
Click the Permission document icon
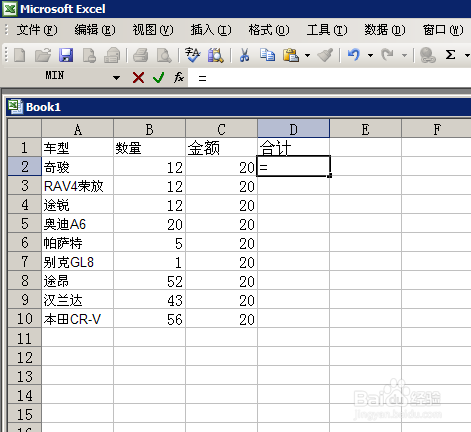coord(89,55)
